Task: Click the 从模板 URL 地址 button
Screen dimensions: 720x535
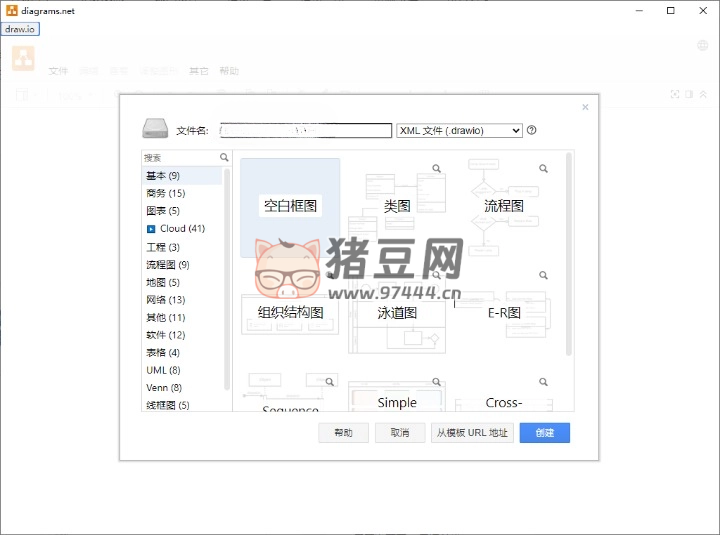Action: click(472, 433)
